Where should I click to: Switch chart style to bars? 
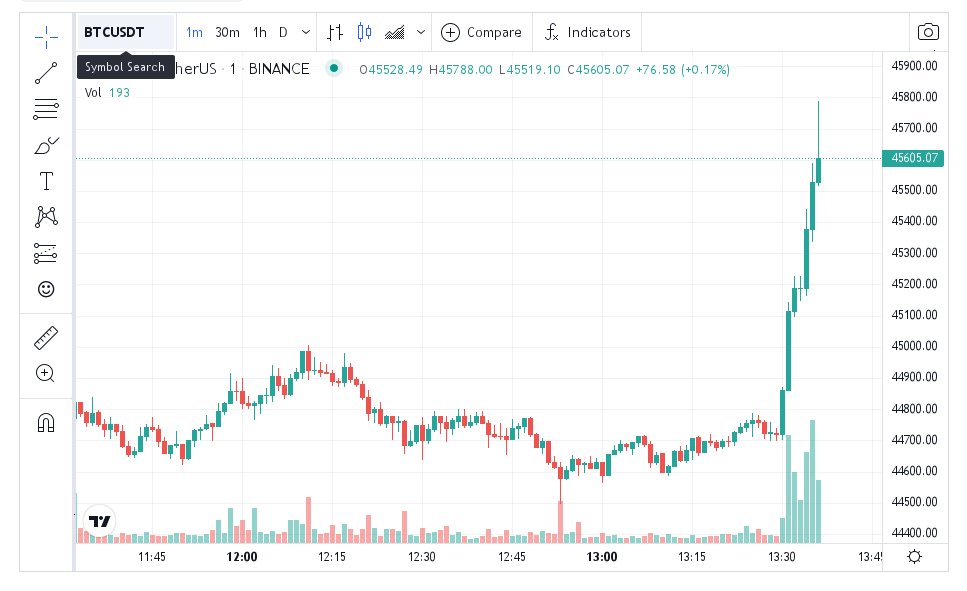pyautogui.click(x=335, y=32)
